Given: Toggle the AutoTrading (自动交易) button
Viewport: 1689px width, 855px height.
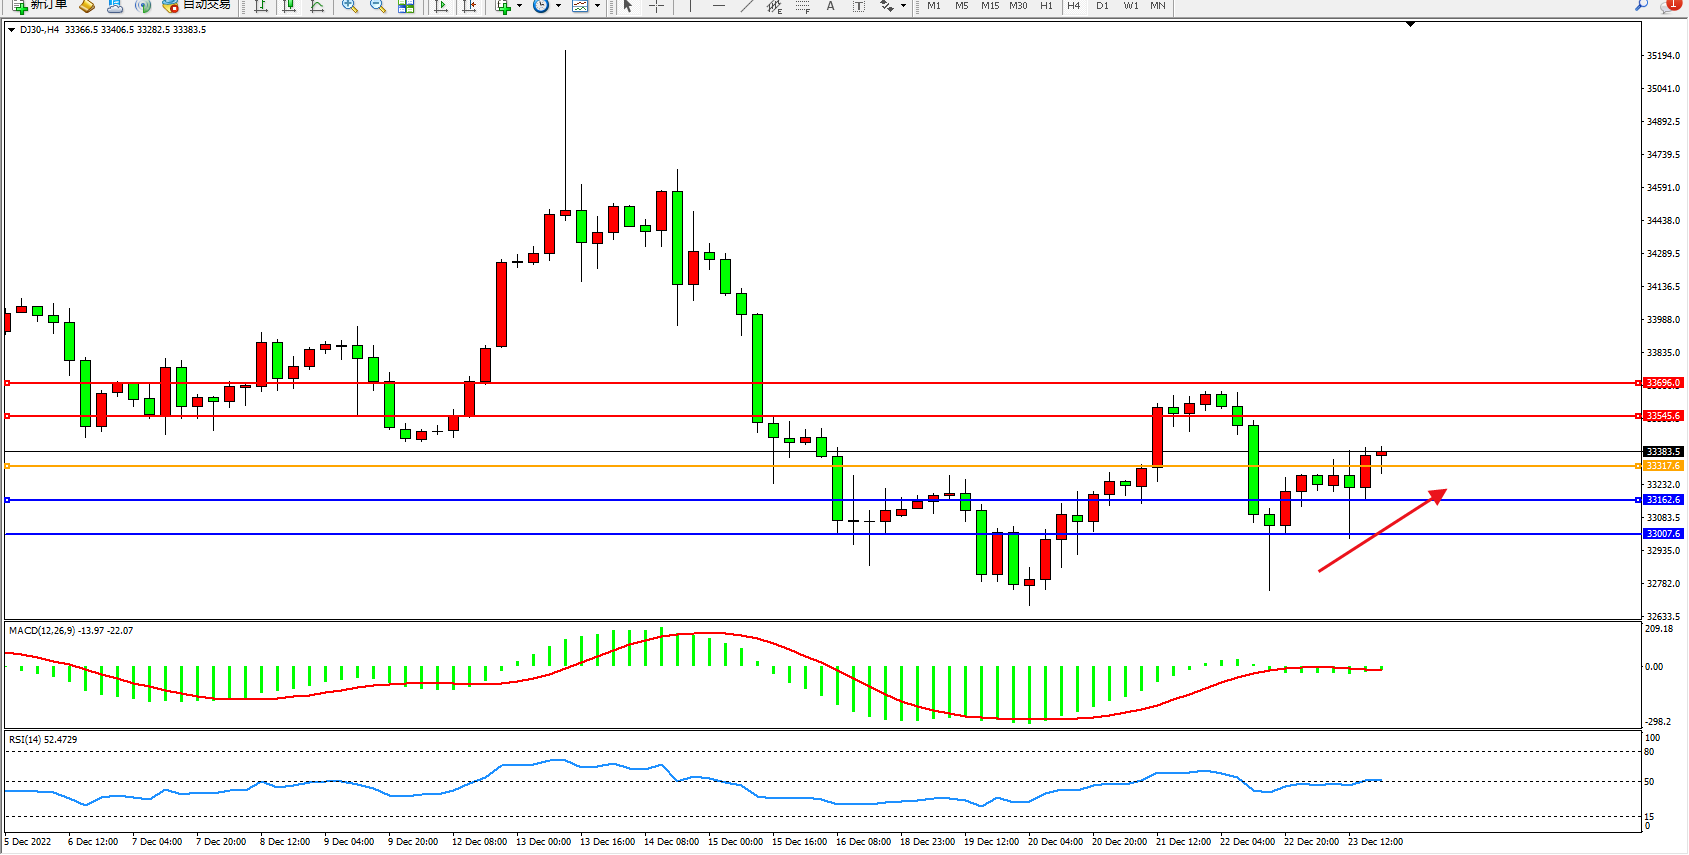Looking at the screenshot, I should (x=197, y=5).
